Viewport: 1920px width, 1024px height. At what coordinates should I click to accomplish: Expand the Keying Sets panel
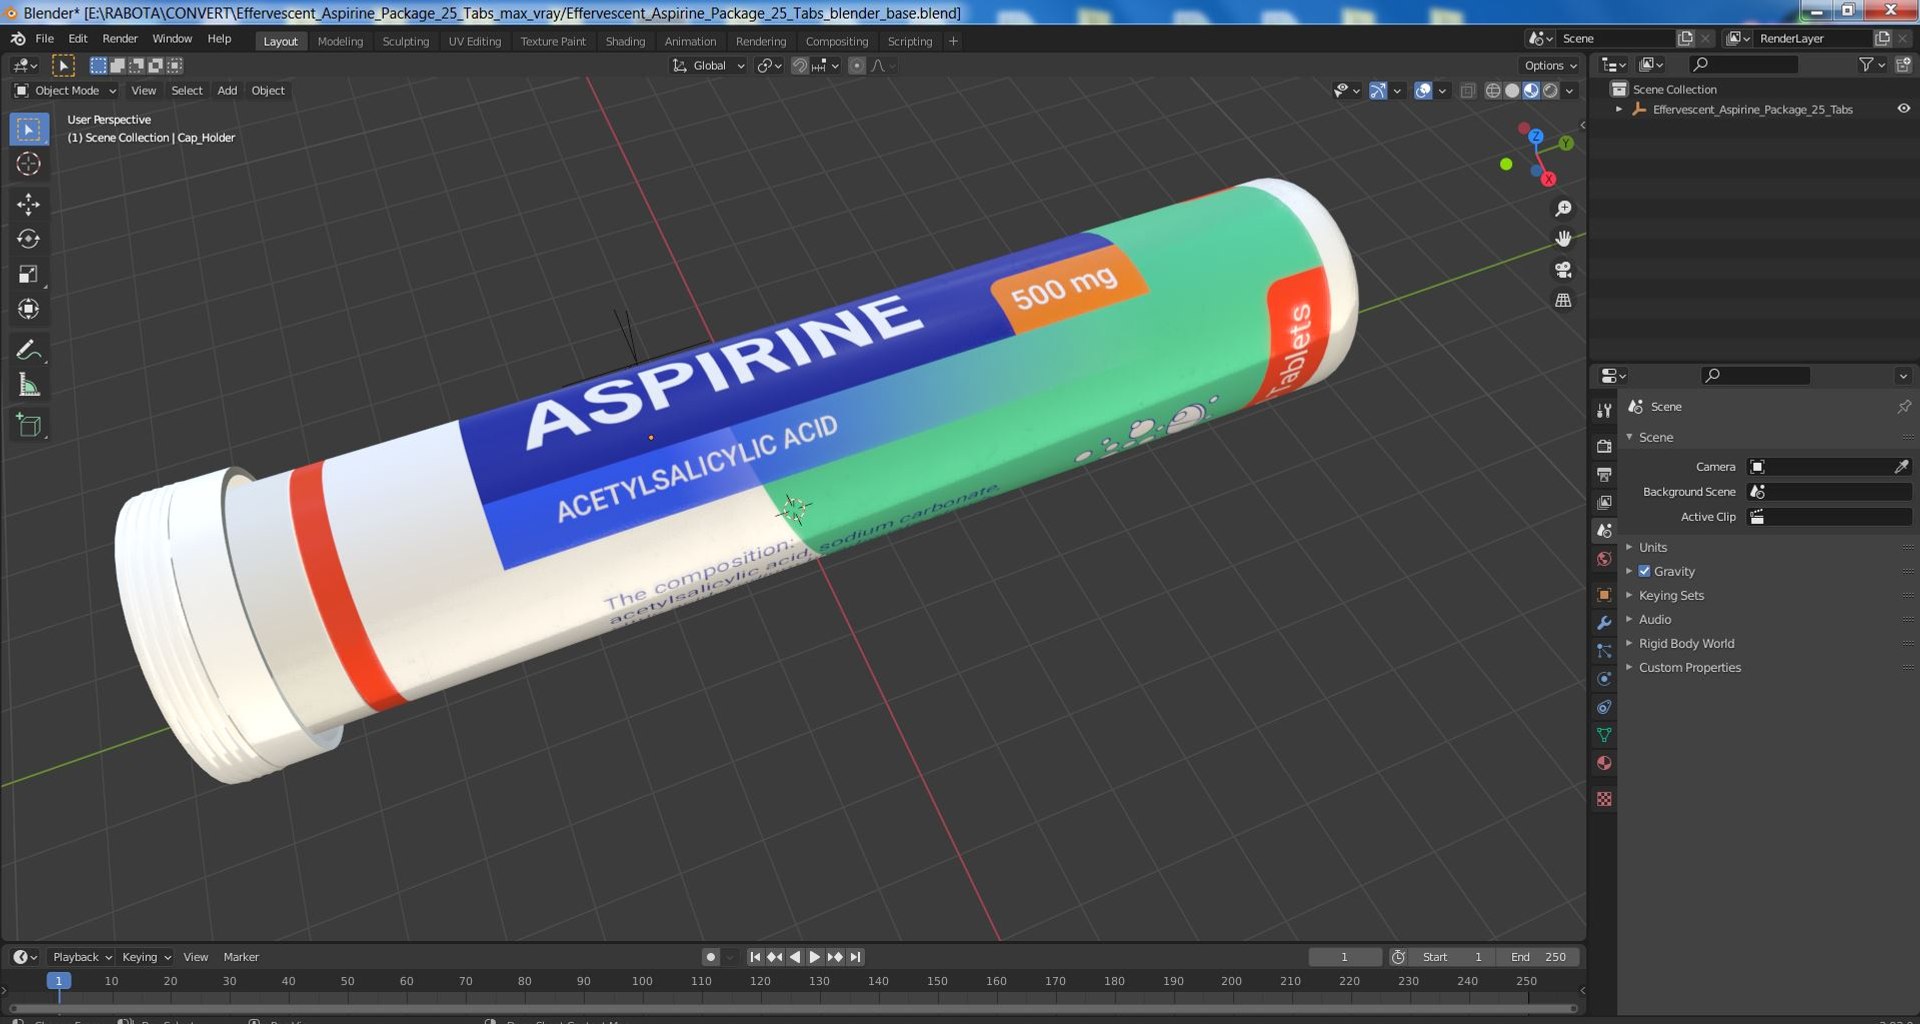click(x=1670, y=595)
